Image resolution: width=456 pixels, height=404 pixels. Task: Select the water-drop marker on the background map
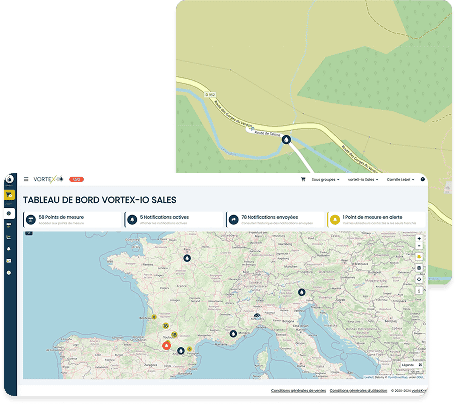(286, 139)
